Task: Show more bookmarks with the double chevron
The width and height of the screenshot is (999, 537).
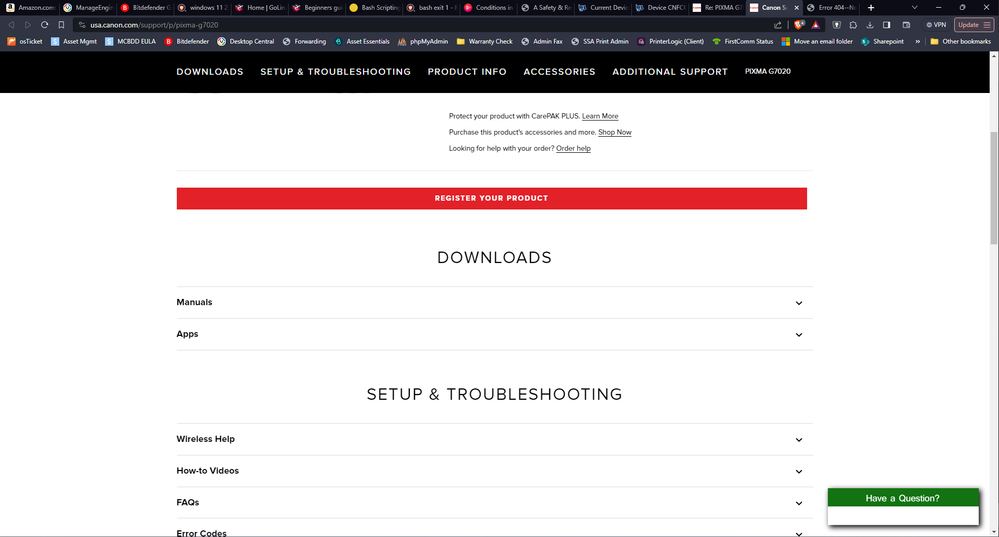Action: (x=917, y=41)
